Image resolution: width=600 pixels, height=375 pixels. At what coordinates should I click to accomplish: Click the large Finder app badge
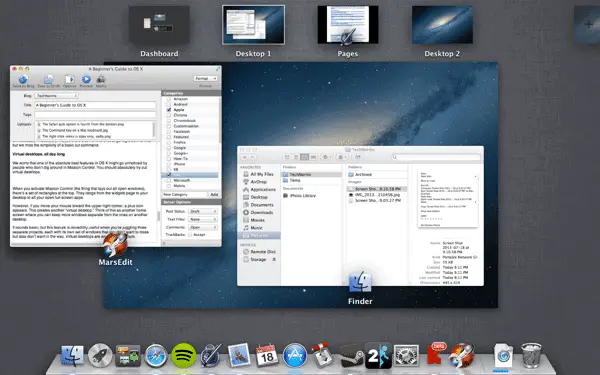[360, 283]
